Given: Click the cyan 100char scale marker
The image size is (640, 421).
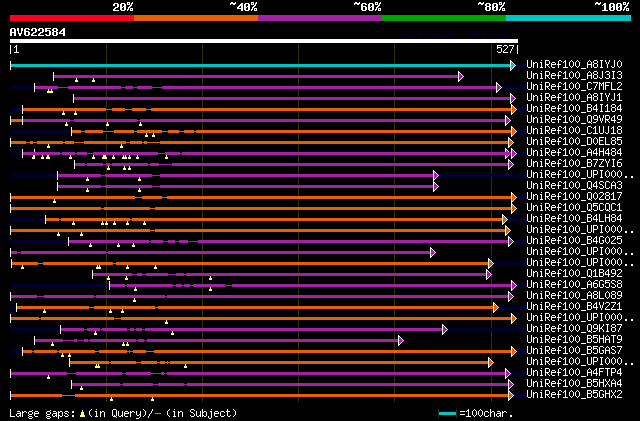Looking at the screenshot, I should pos(447,413).
